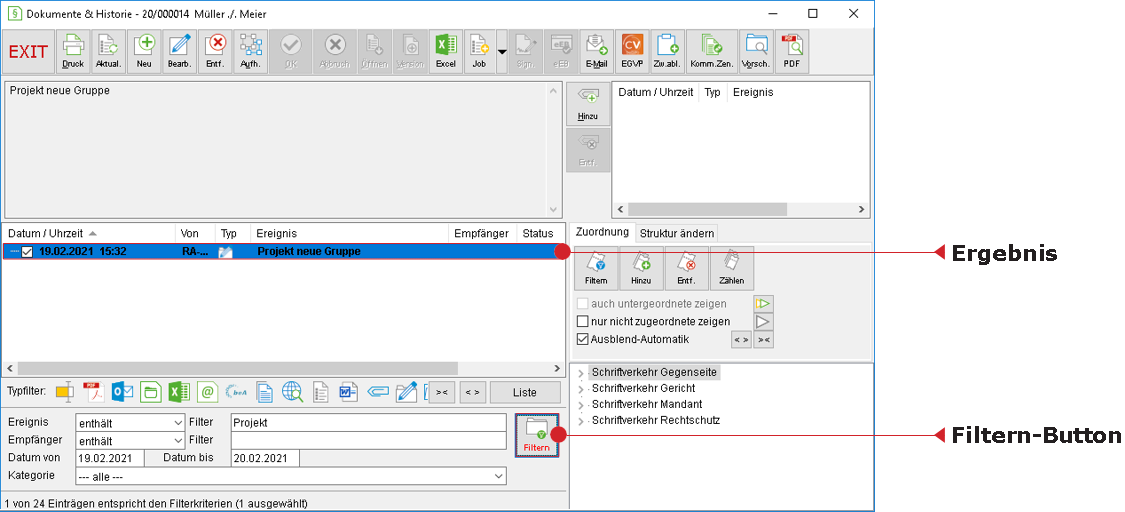Viewport: 1125px width, 512px height.
Task: Open the EGVP tool
Action: (632, 52)
